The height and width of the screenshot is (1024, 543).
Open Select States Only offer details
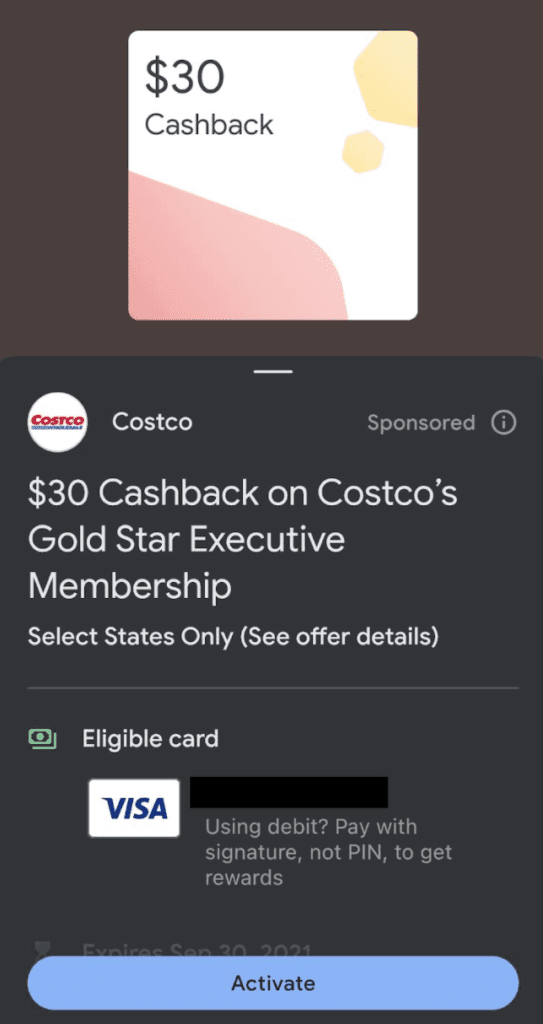(x=233, y=636)
